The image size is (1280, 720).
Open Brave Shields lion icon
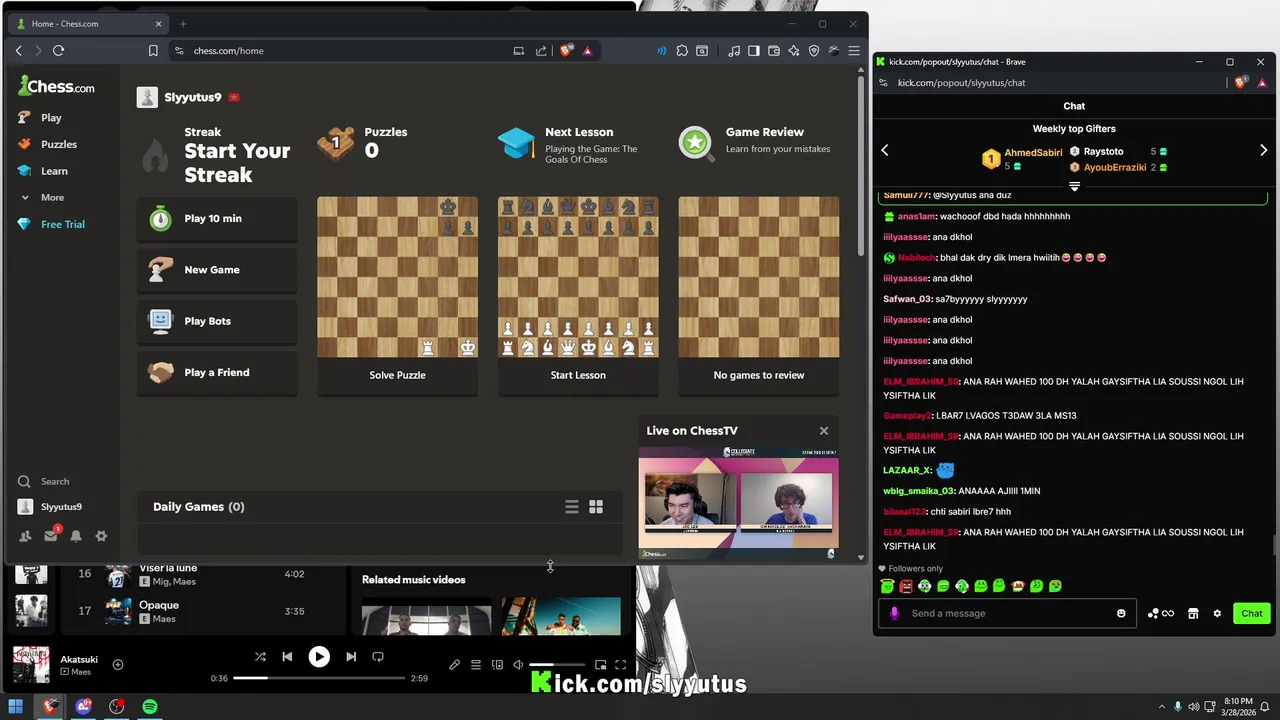click(x=566, y=50)
